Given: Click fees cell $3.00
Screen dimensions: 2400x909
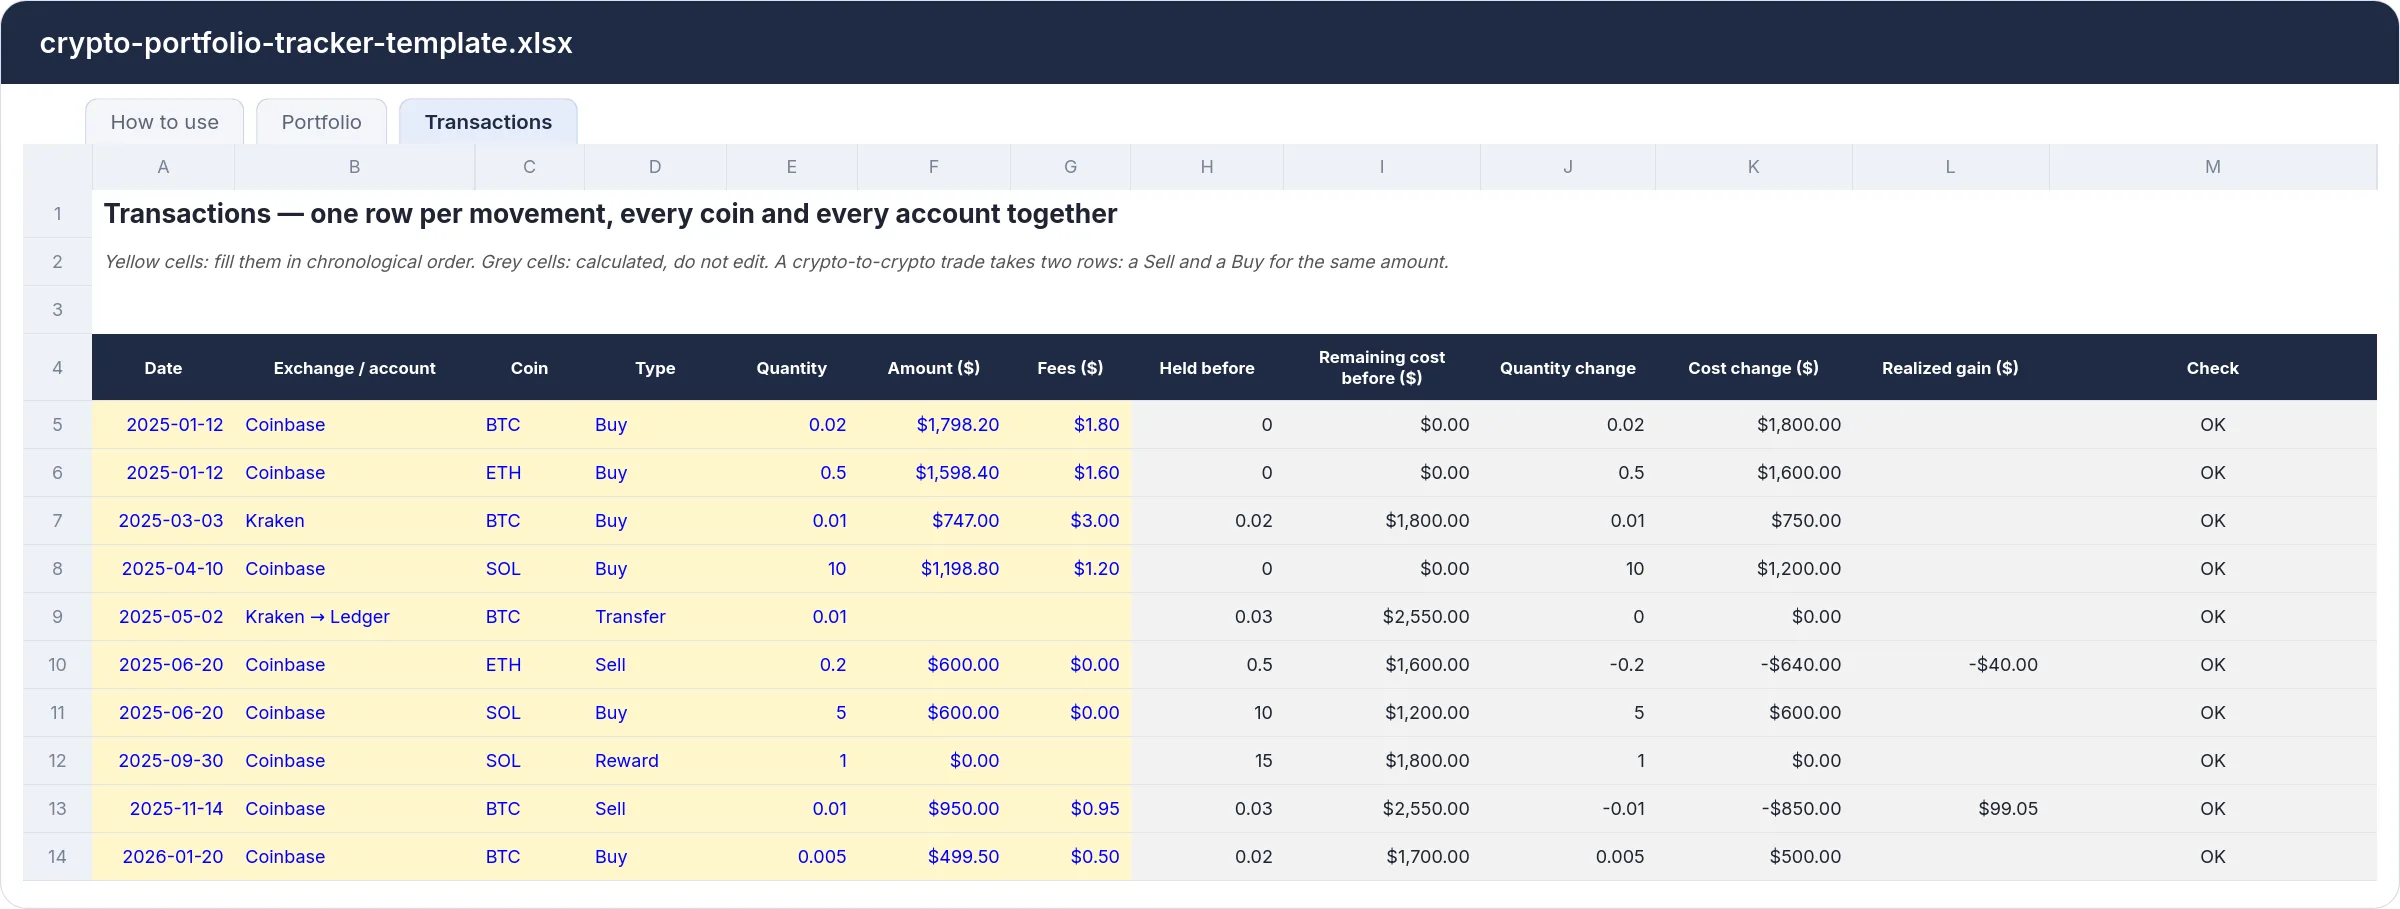Looking at the screenshot, I should (x=1070, y=521).
